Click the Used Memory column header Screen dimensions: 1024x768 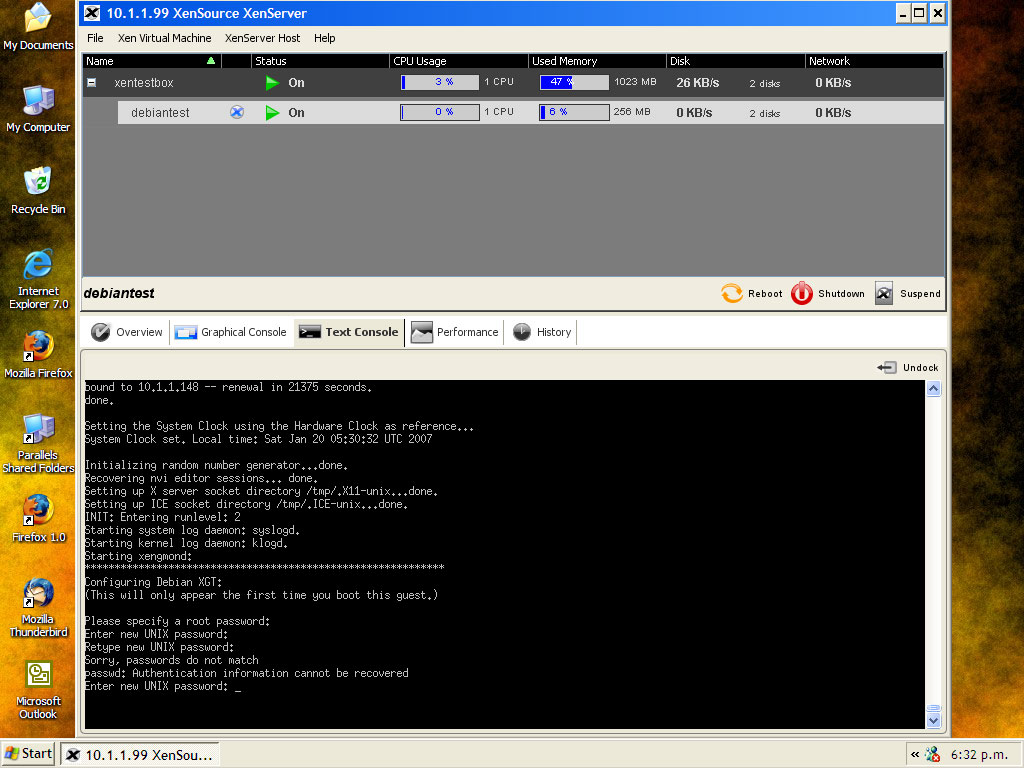pos(598,61)
